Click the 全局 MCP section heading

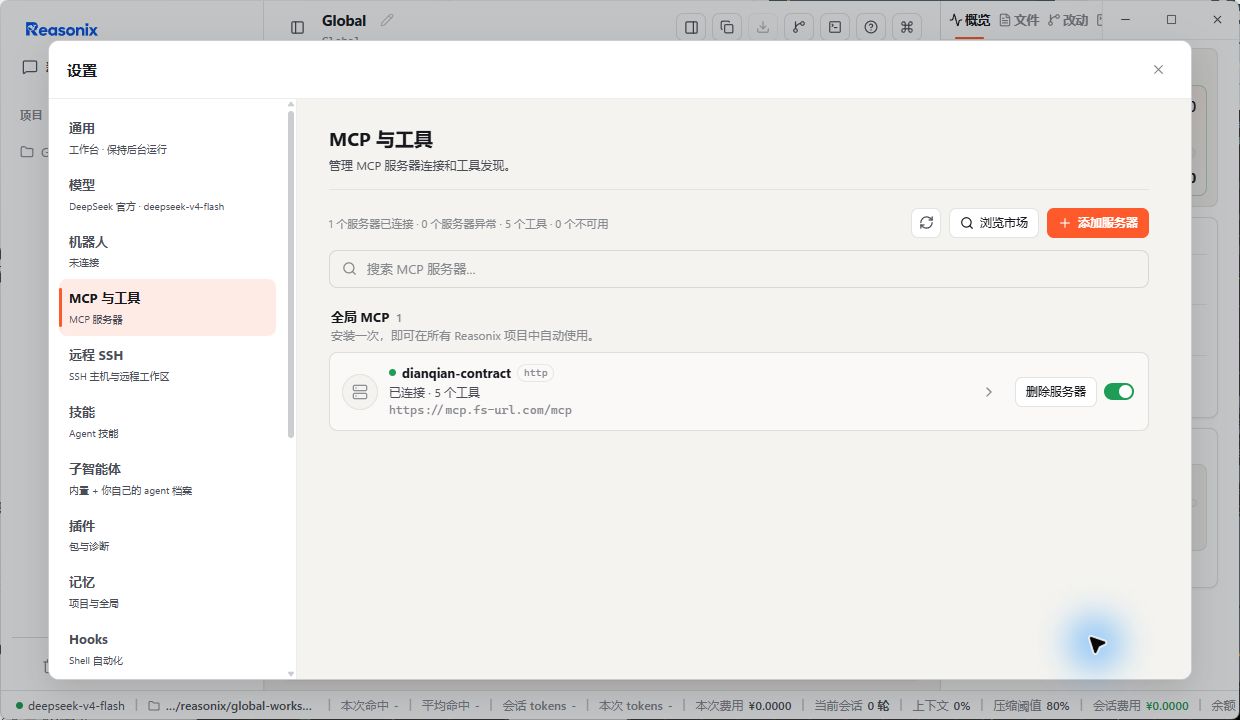(x=360, y=317)
